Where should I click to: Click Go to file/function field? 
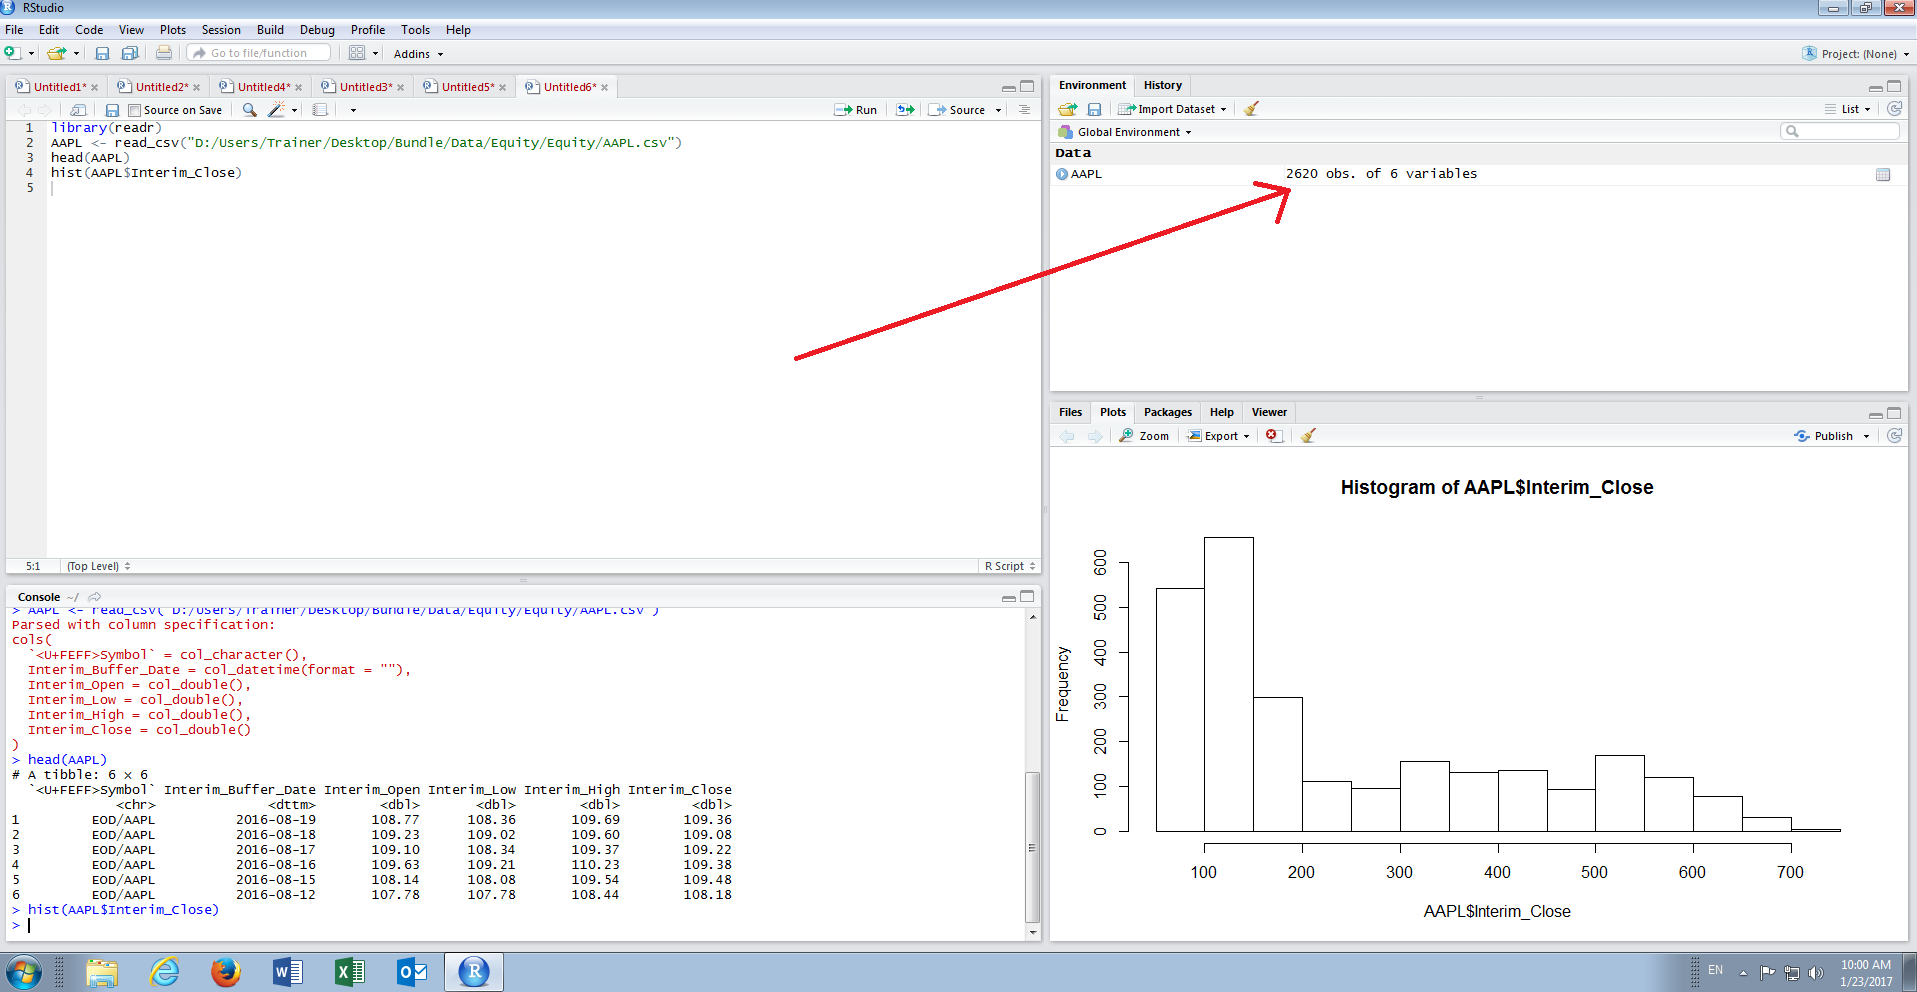[x=260, y=53]
